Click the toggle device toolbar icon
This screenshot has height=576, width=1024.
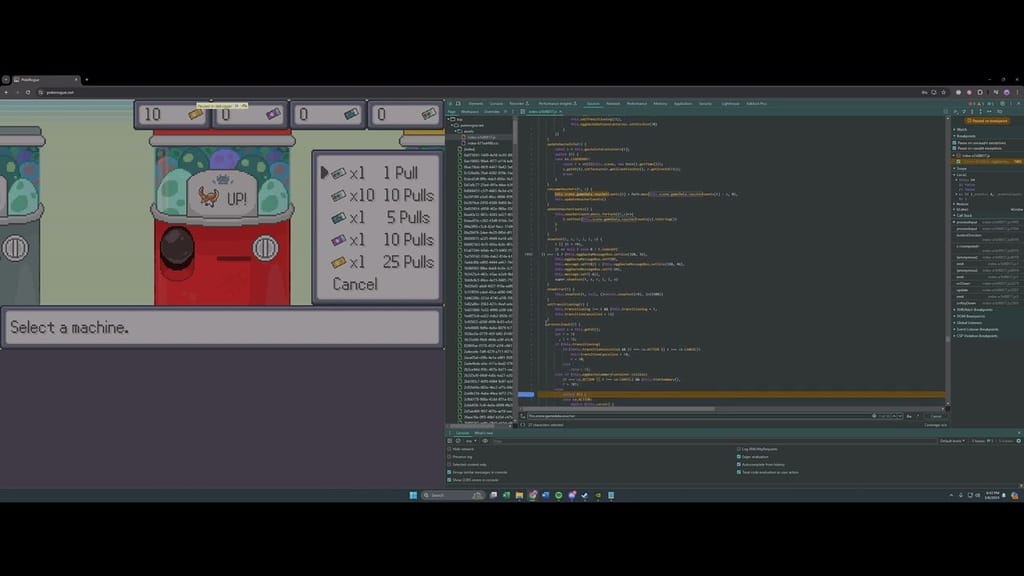(x=457, y=103)
